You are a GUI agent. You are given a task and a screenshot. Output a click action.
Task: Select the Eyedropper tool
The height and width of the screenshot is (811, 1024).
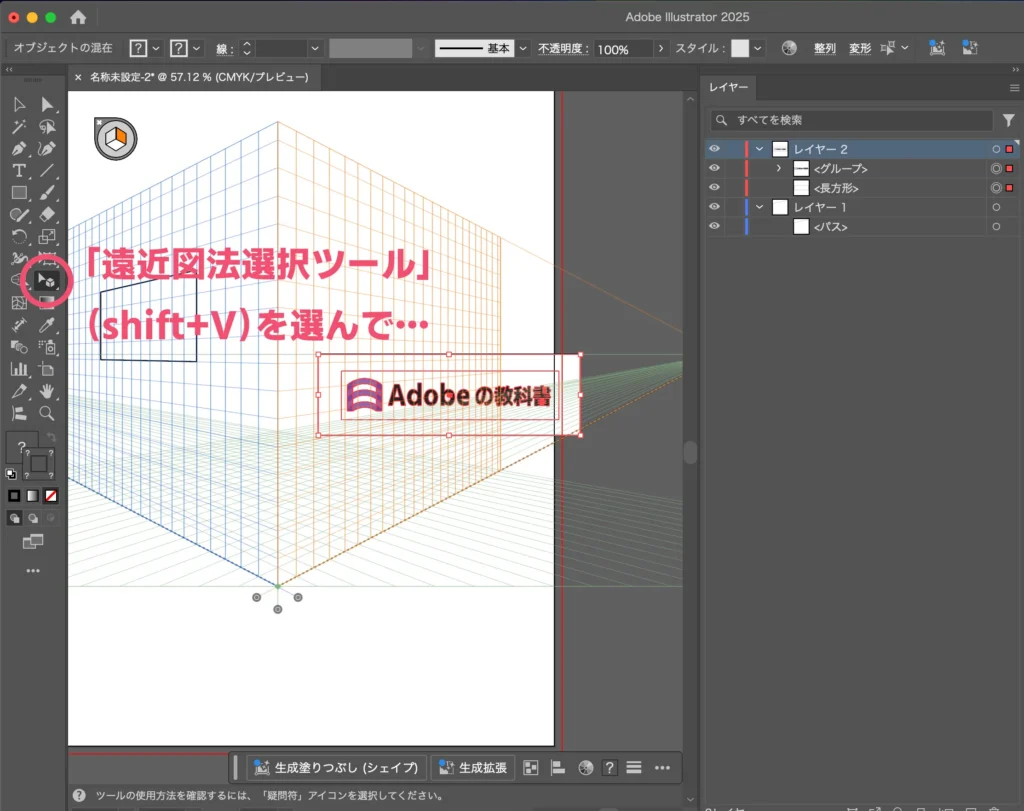(47, 325)
